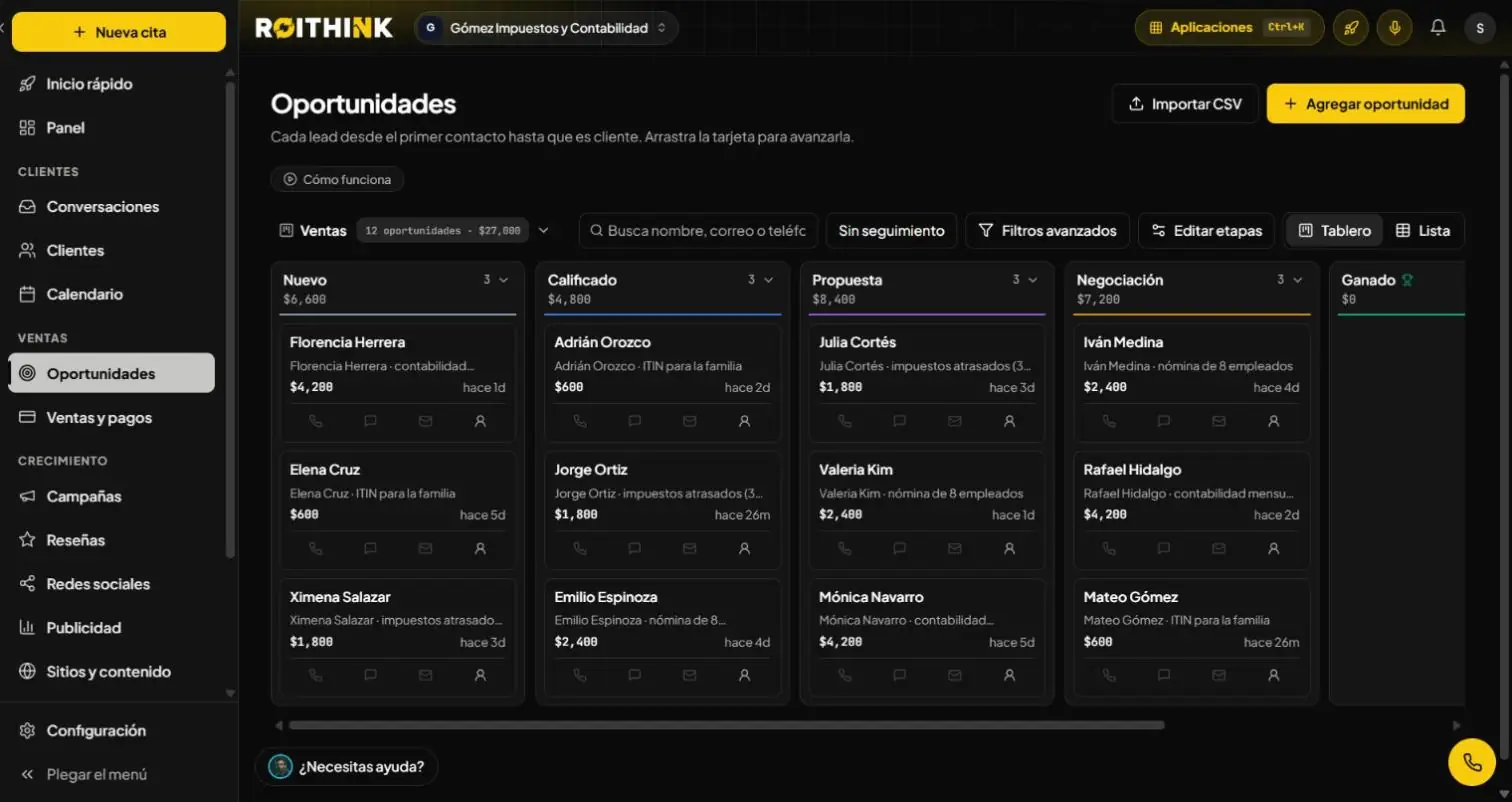Image resolution: width=1512 pixels, height=802 pixels.
Task: Click the rocket icon in top bar
Action: pos(1350,28)
